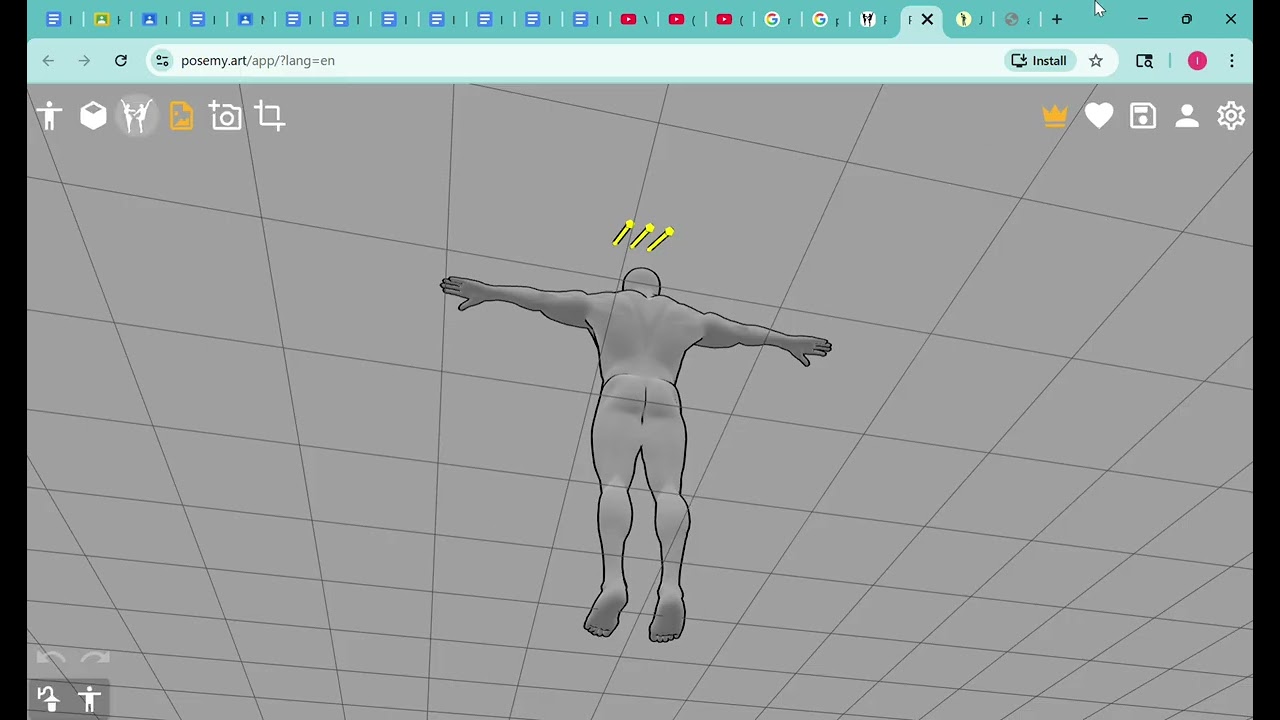The width and height of the screenshot is (1280, 720).
Task: Click the Install app button
Action: click(1040, 61)
